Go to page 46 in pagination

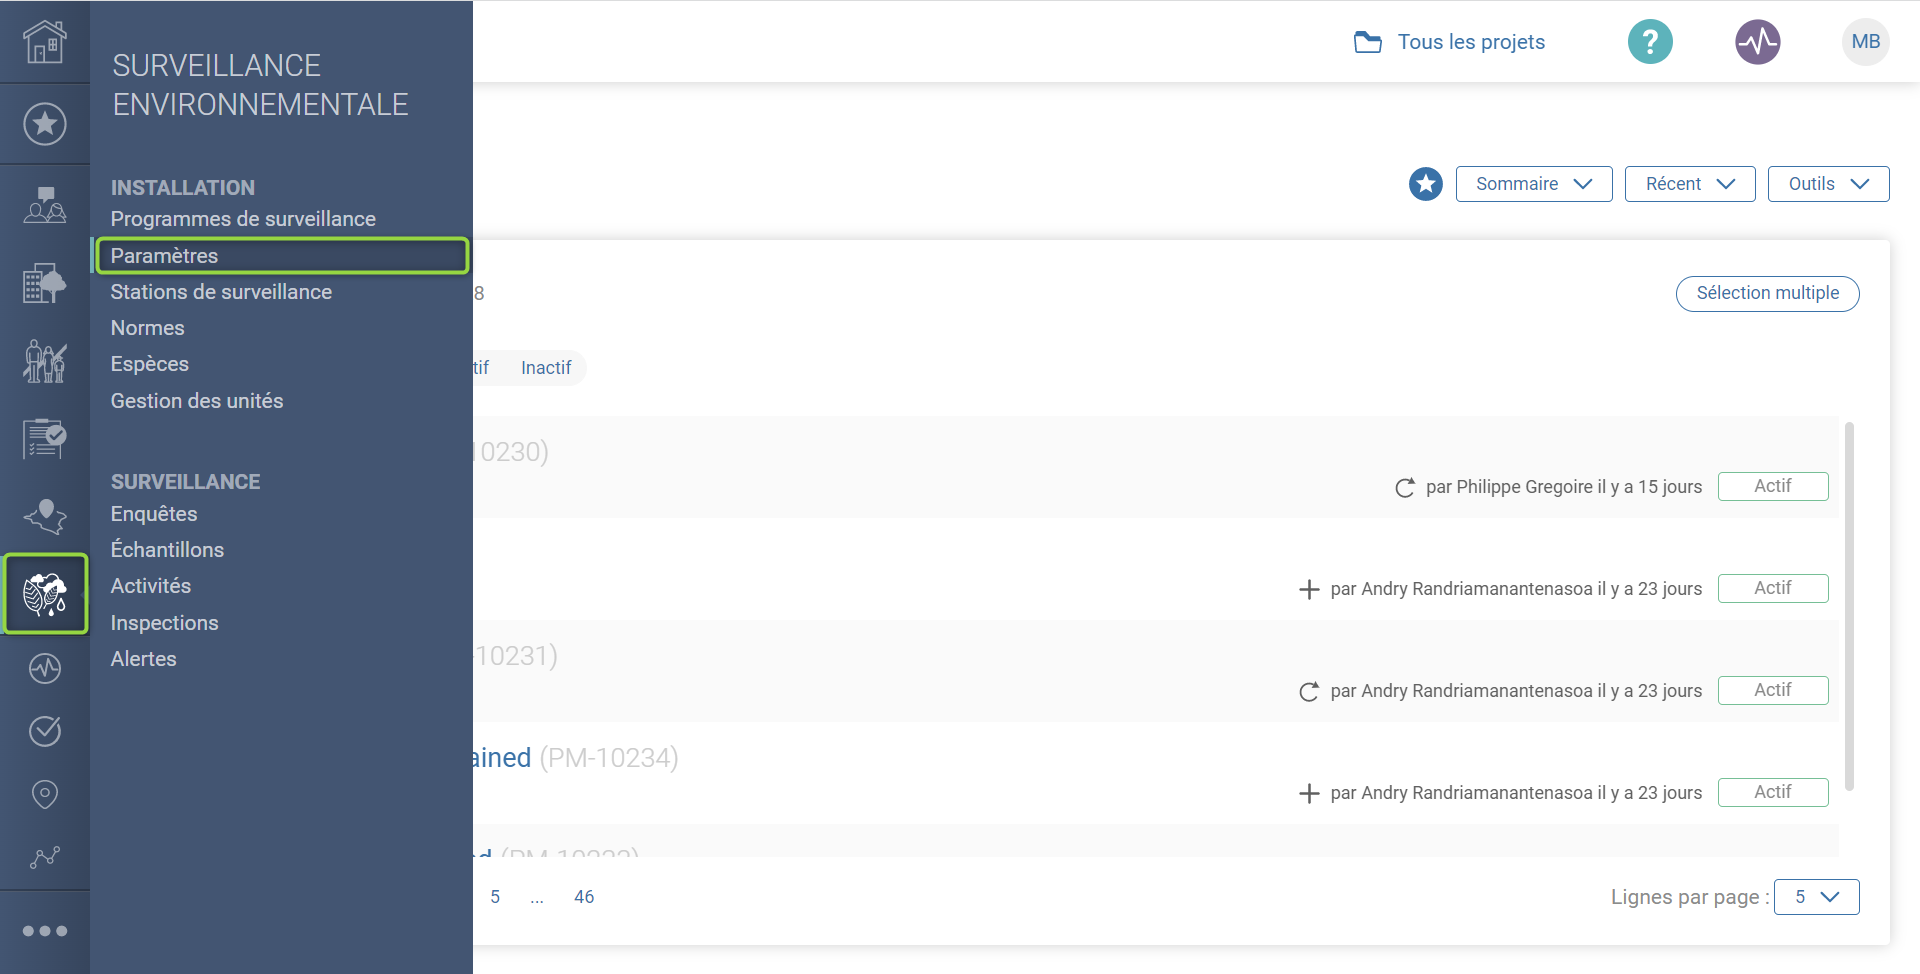coord(584,897)
